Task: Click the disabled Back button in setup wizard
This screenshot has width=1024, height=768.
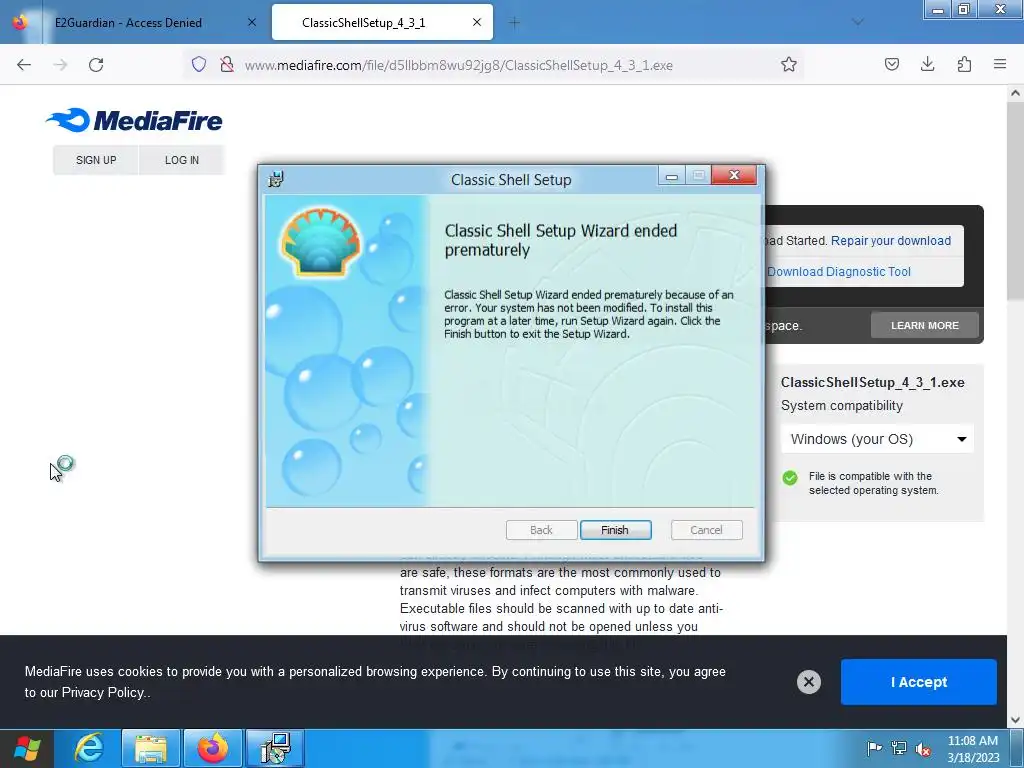Action: point(541,530)
